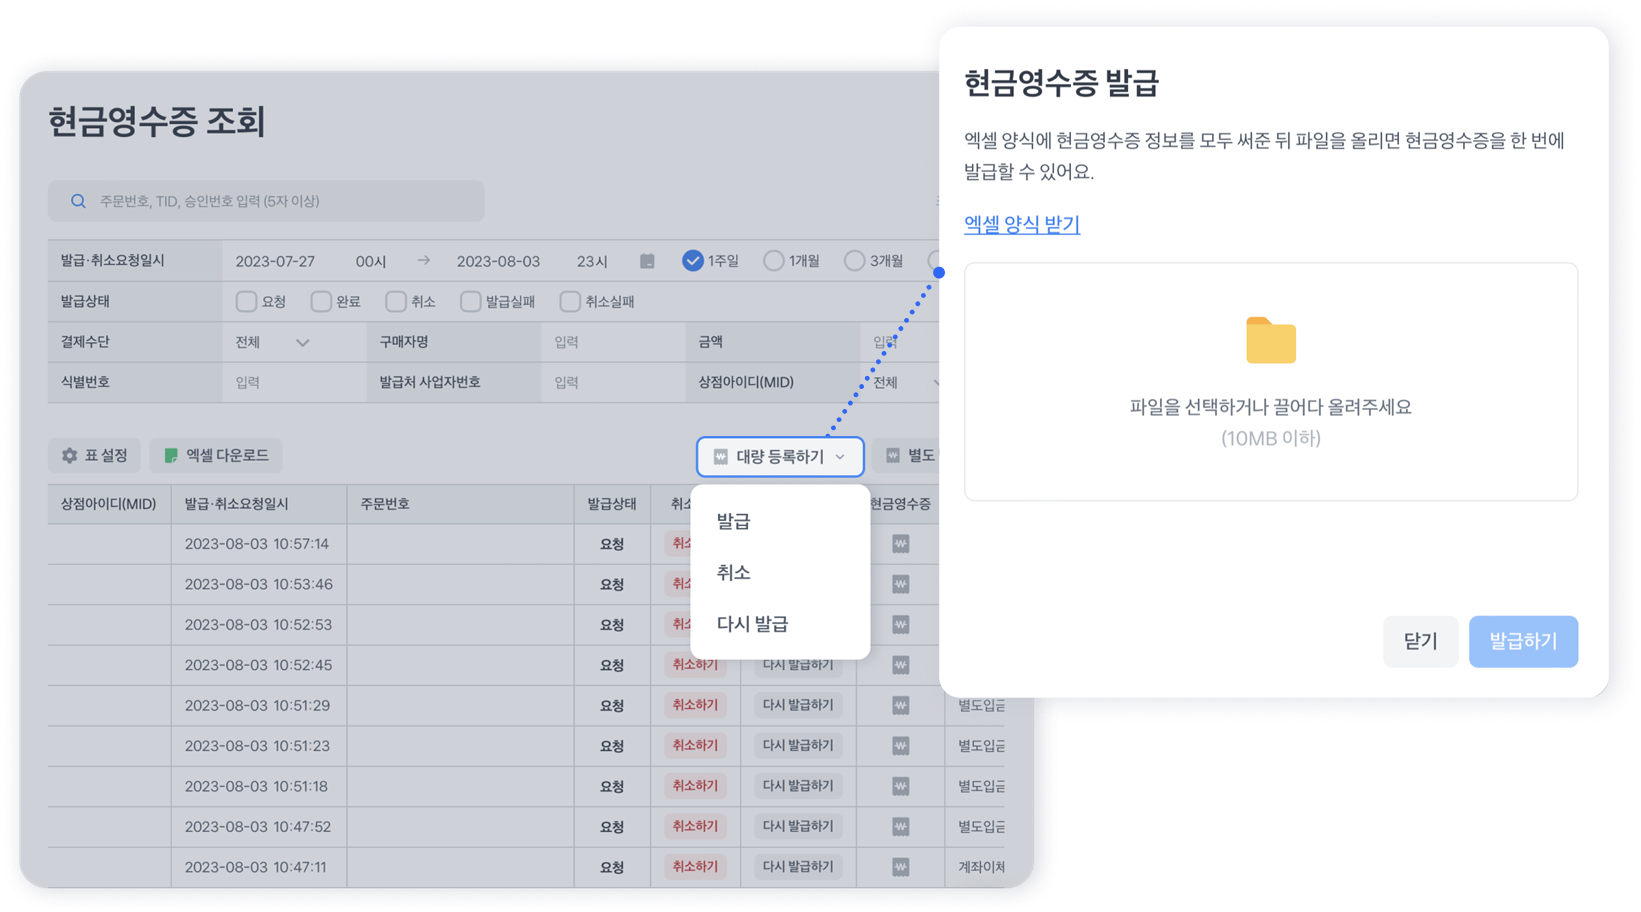Check the 요청 status checkbox
The image size is (1641, 912).
click(246, 301)
